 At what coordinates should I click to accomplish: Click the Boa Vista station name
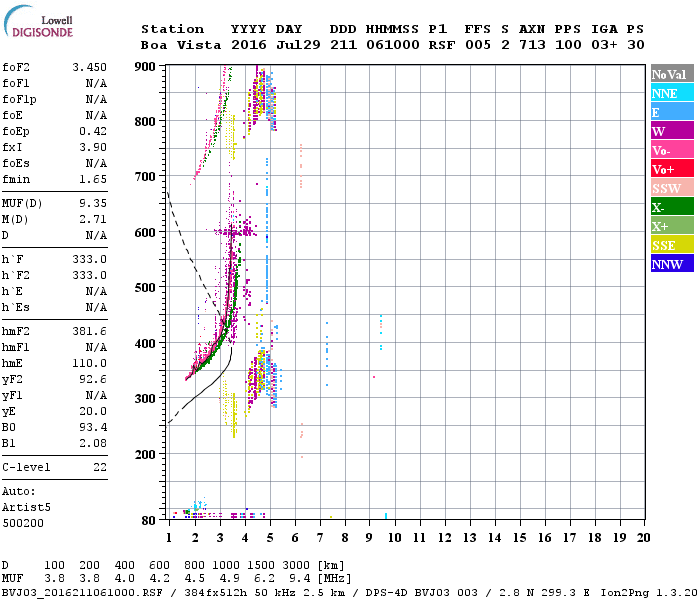pos(181,45)
